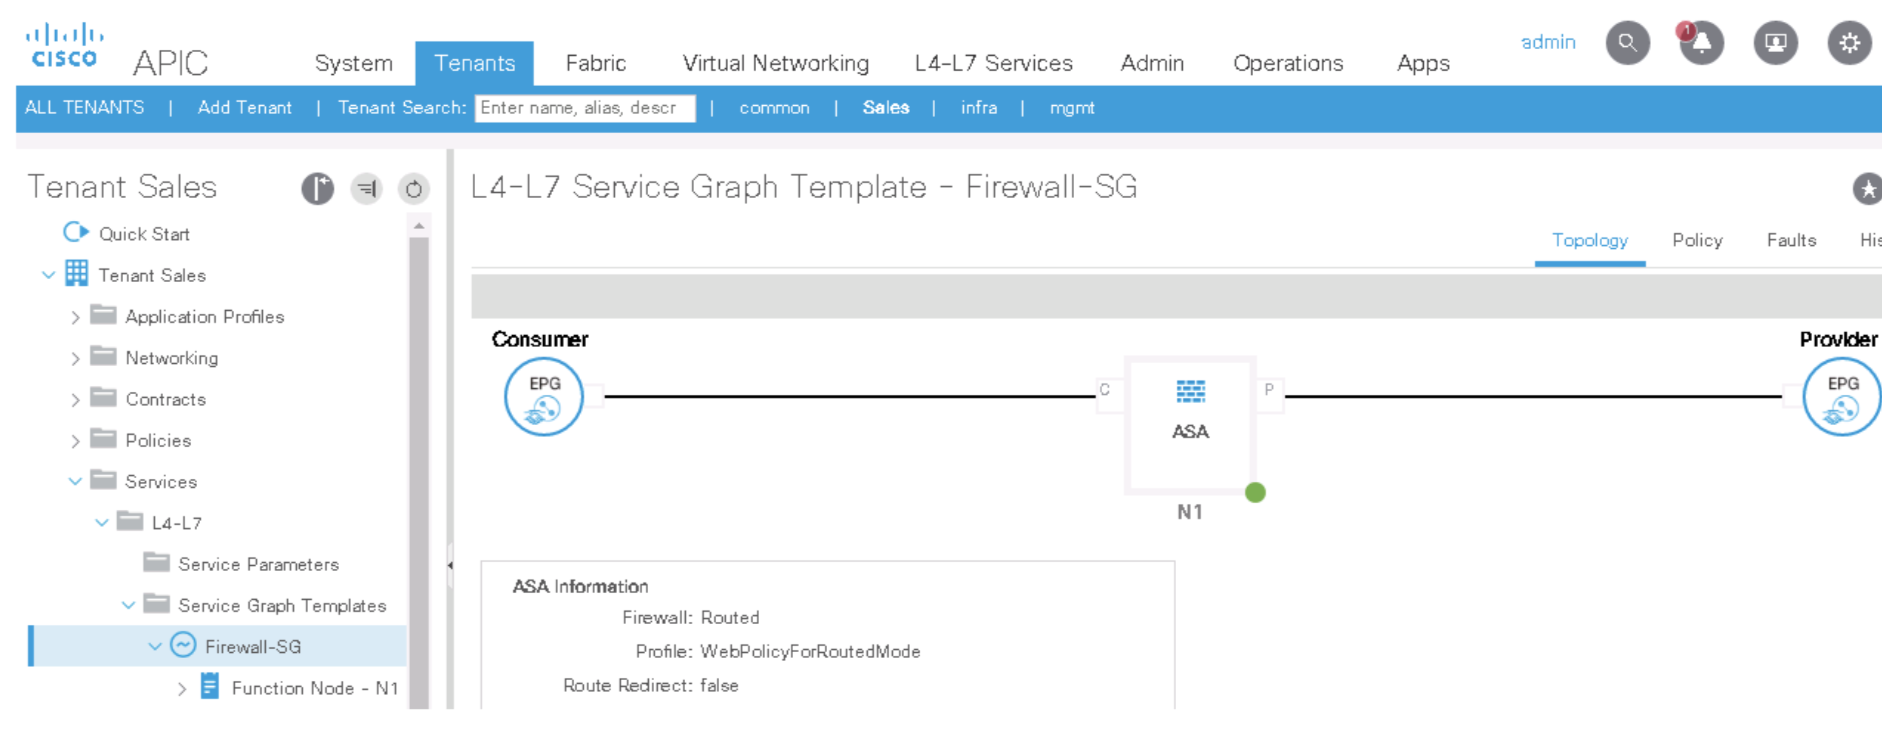Click the Quick Start icon in tree
Viewport: 1882px width, 742px height.
(x=76, y=233)
